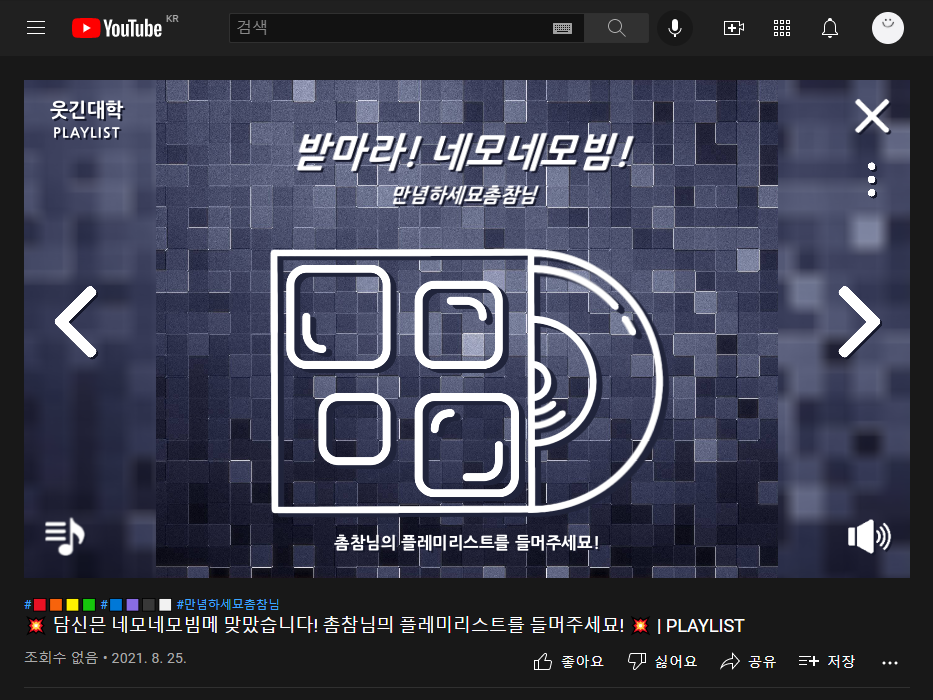Click the video title ending in PLAYLIST

pos(385,626)
